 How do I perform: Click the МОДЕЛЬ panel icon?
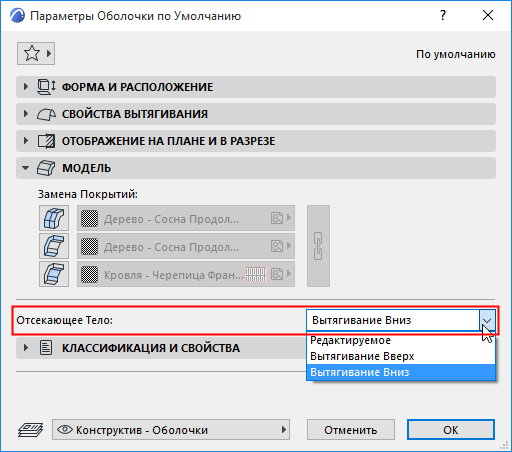46,168
